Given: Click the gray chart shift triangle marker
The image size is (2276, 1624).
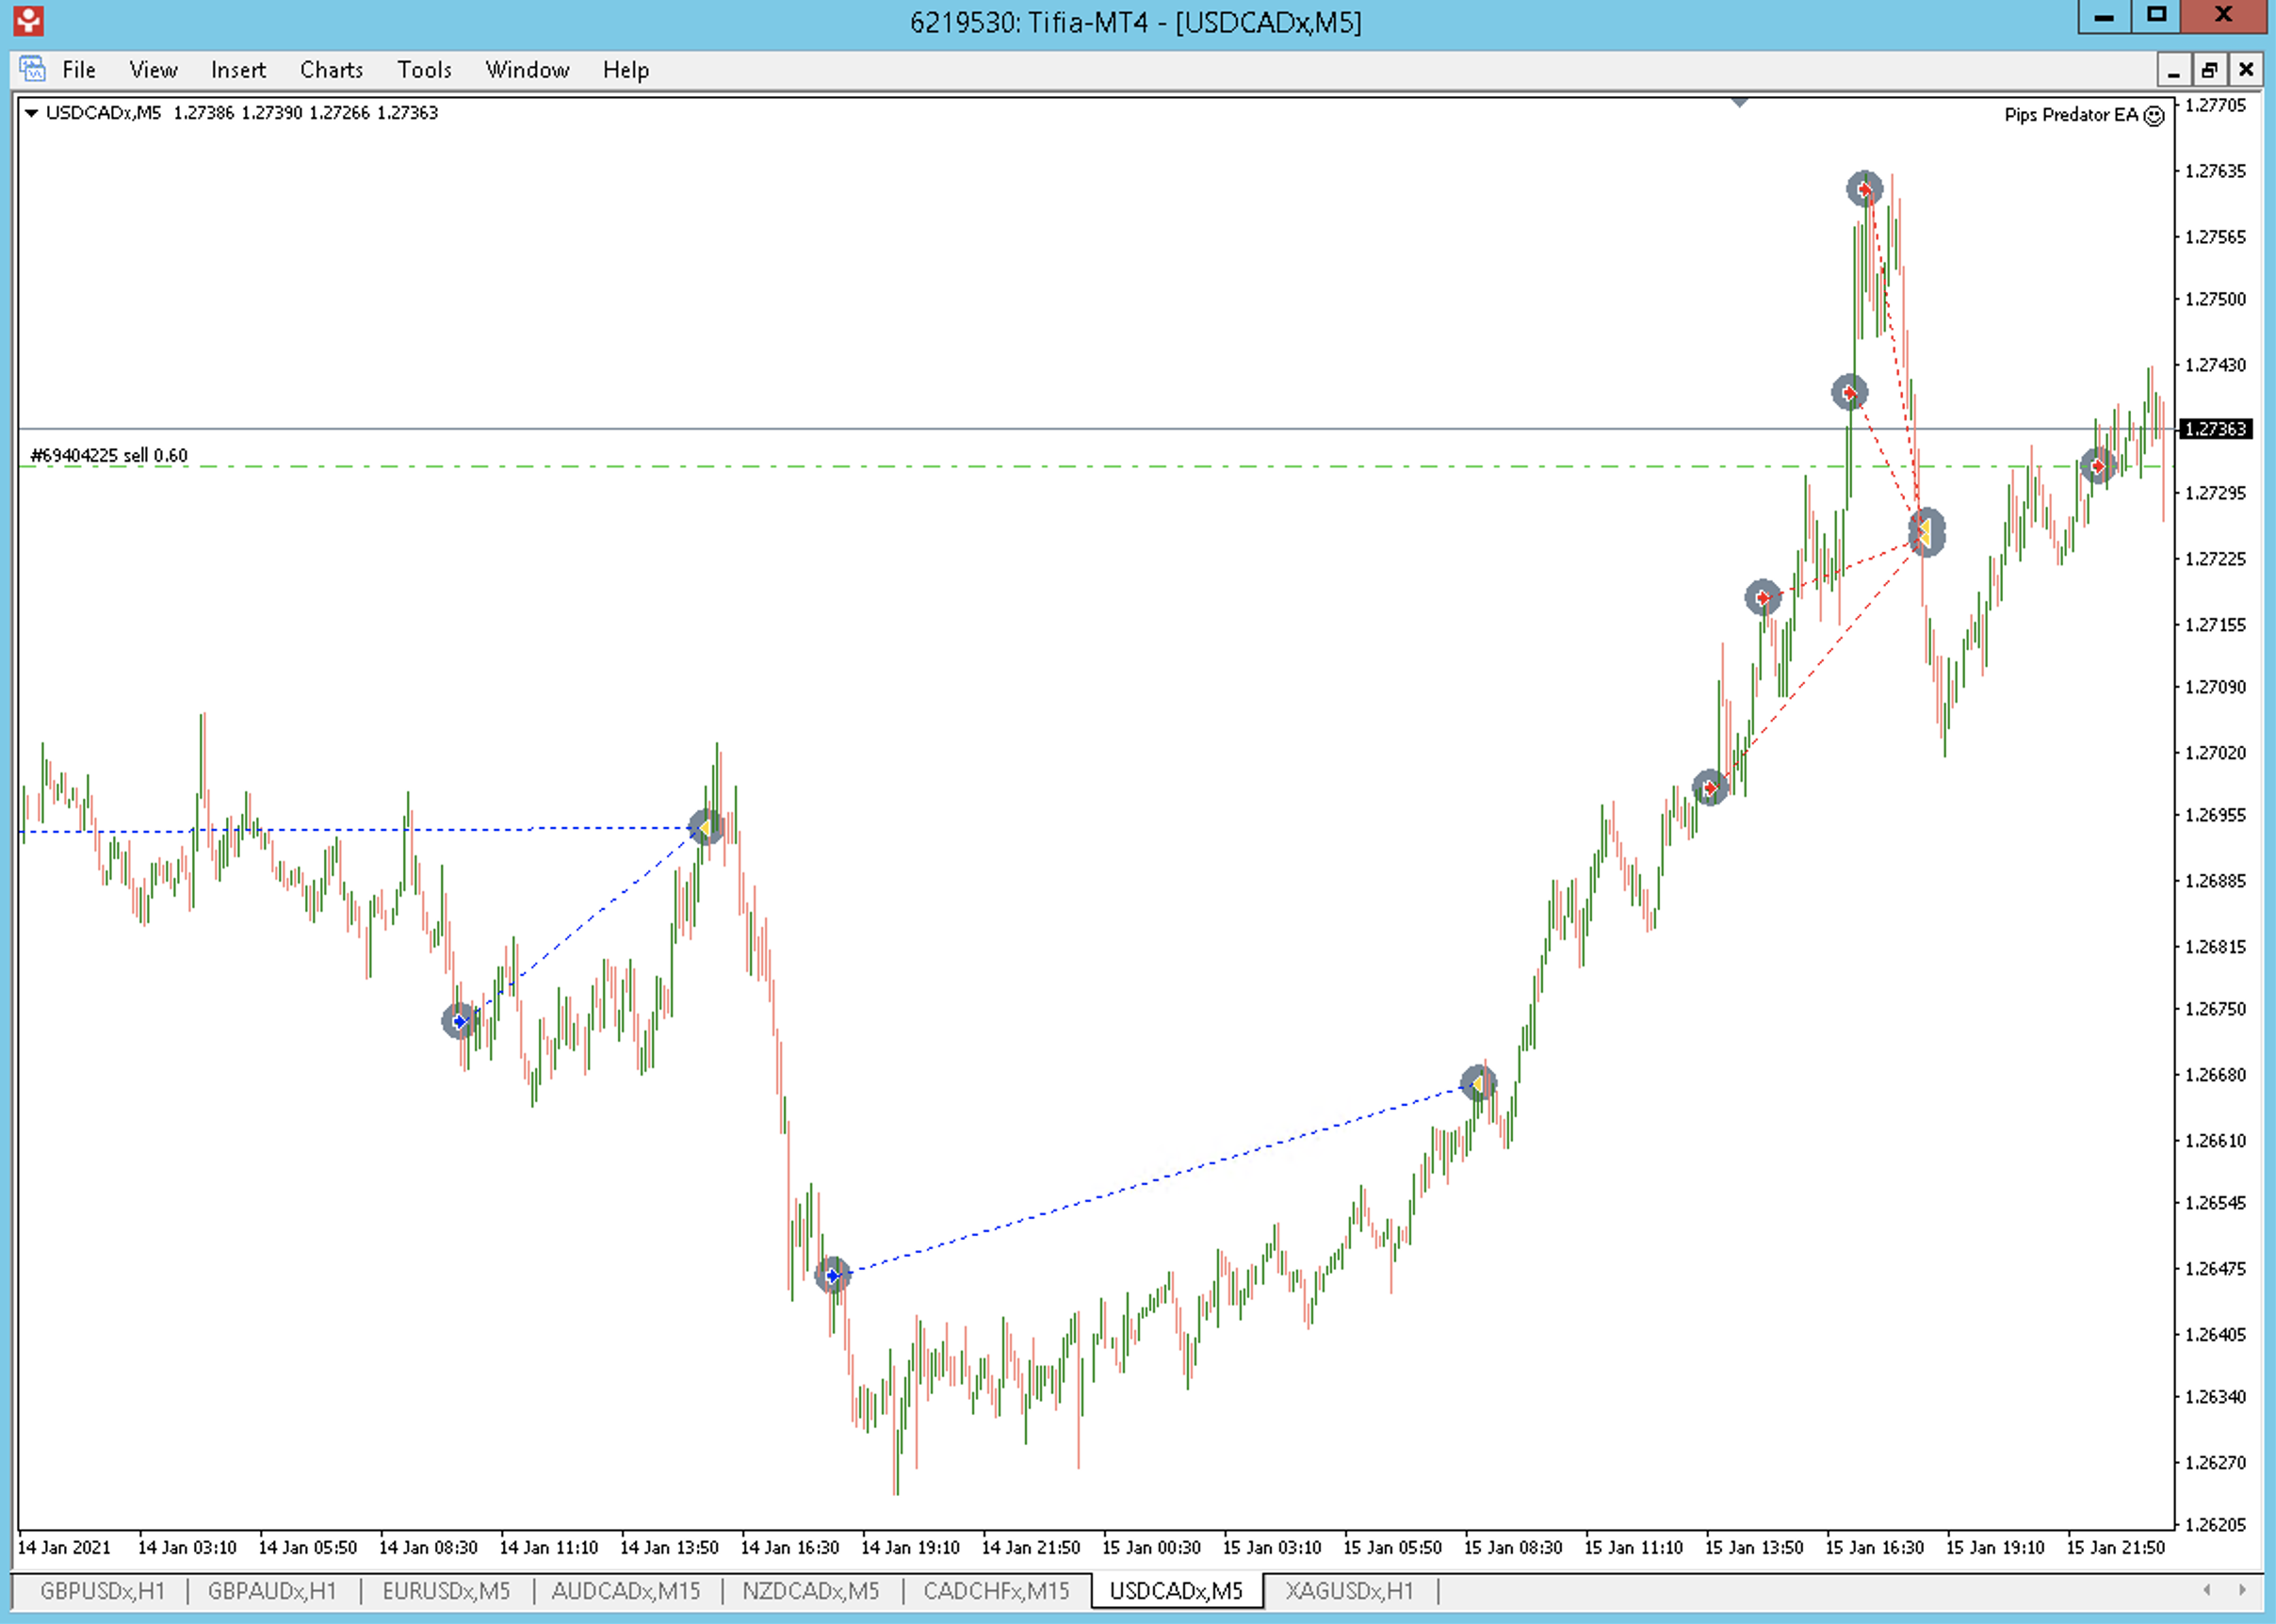Looking at the screenshot, I should (x=1739, y=102).
